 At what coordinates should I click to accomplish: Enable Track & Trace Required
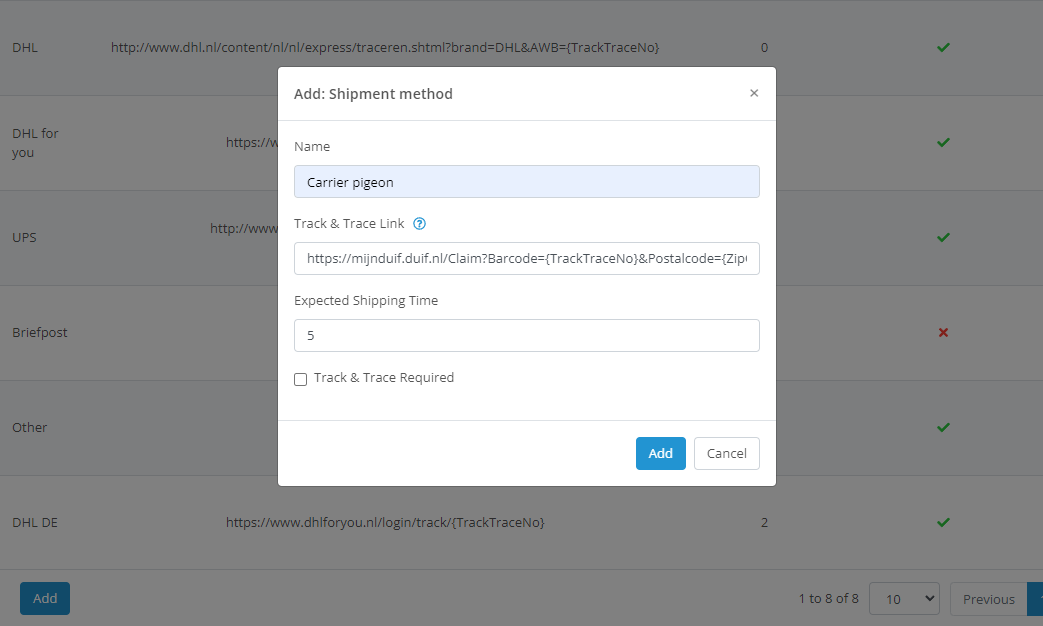click(x=300, y=379)
